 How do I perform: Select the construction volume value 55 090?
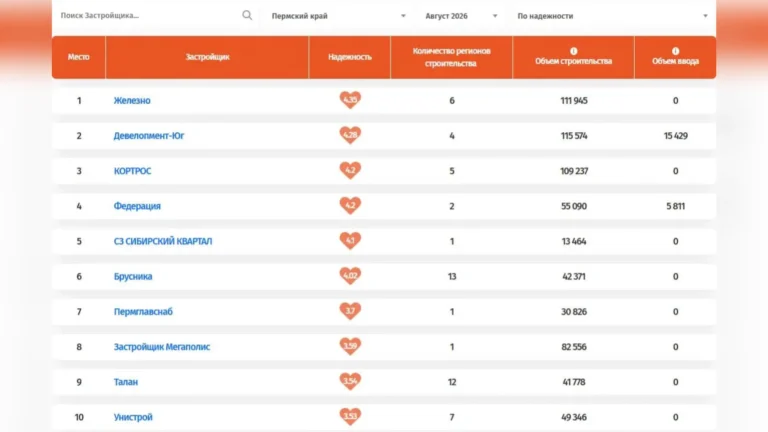574,206
